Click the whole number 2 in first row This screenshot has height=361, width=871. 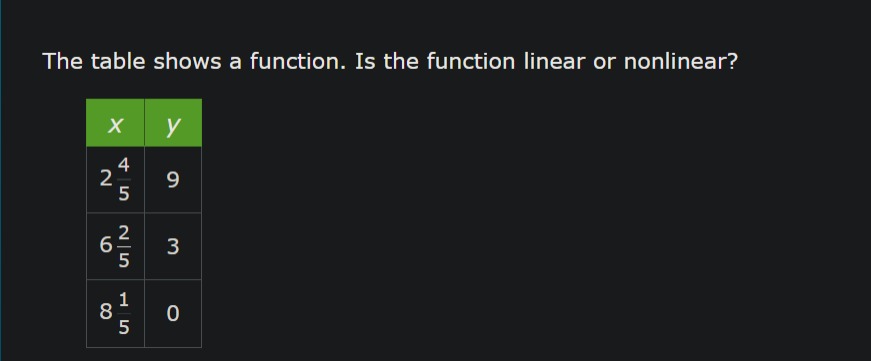click(106, 179)
